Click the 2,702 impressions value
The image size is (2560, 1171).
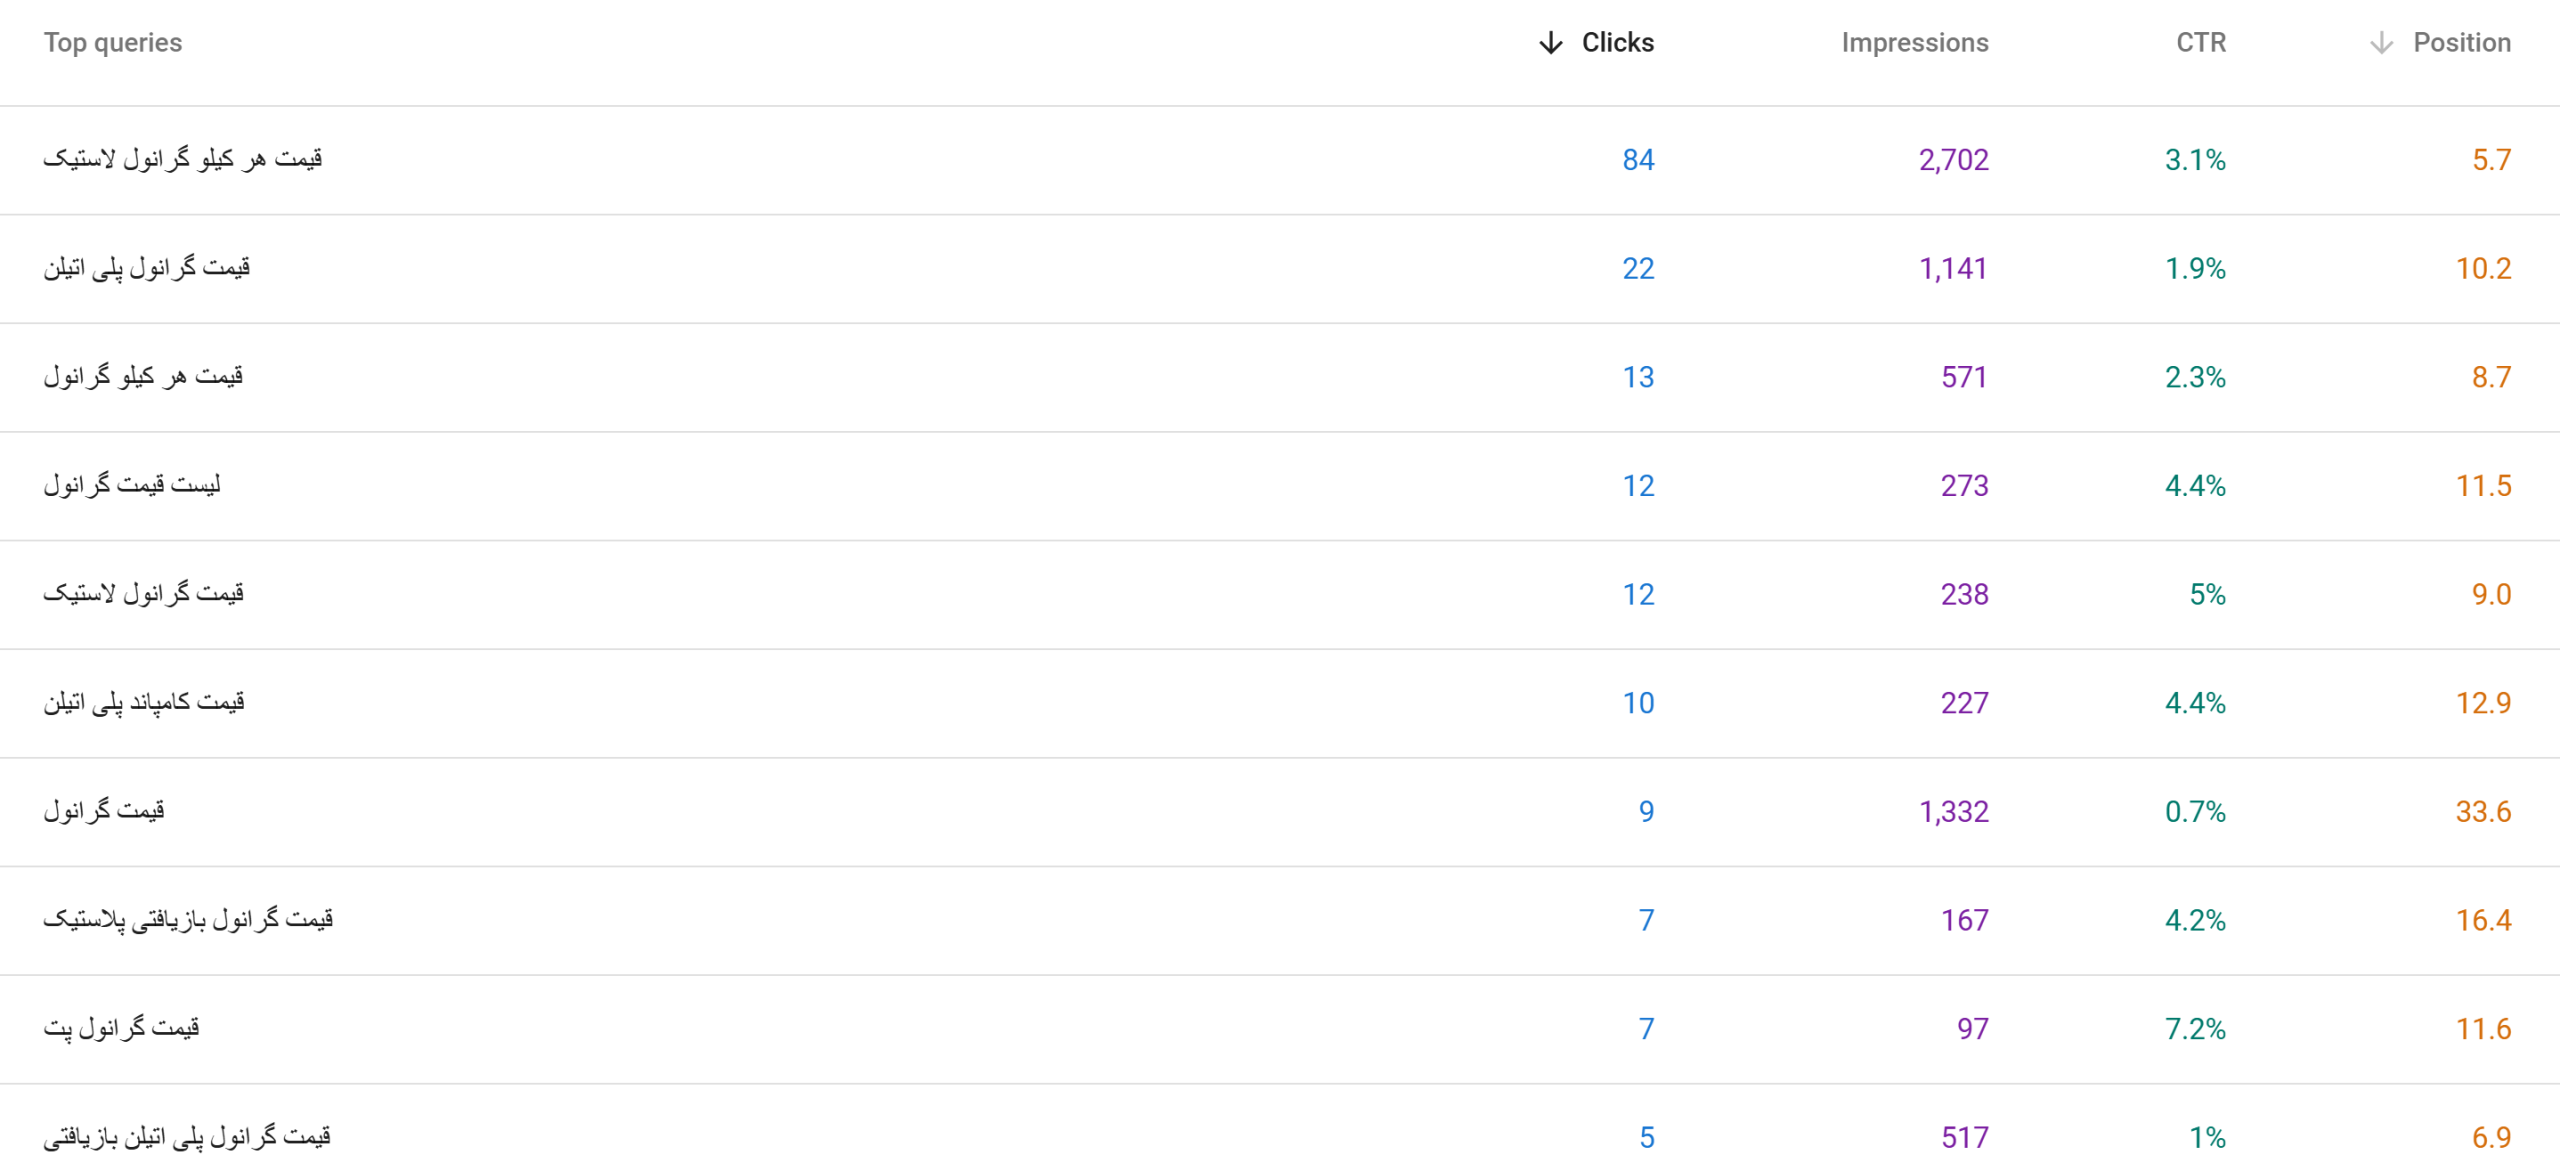(x=1953, y=160)
